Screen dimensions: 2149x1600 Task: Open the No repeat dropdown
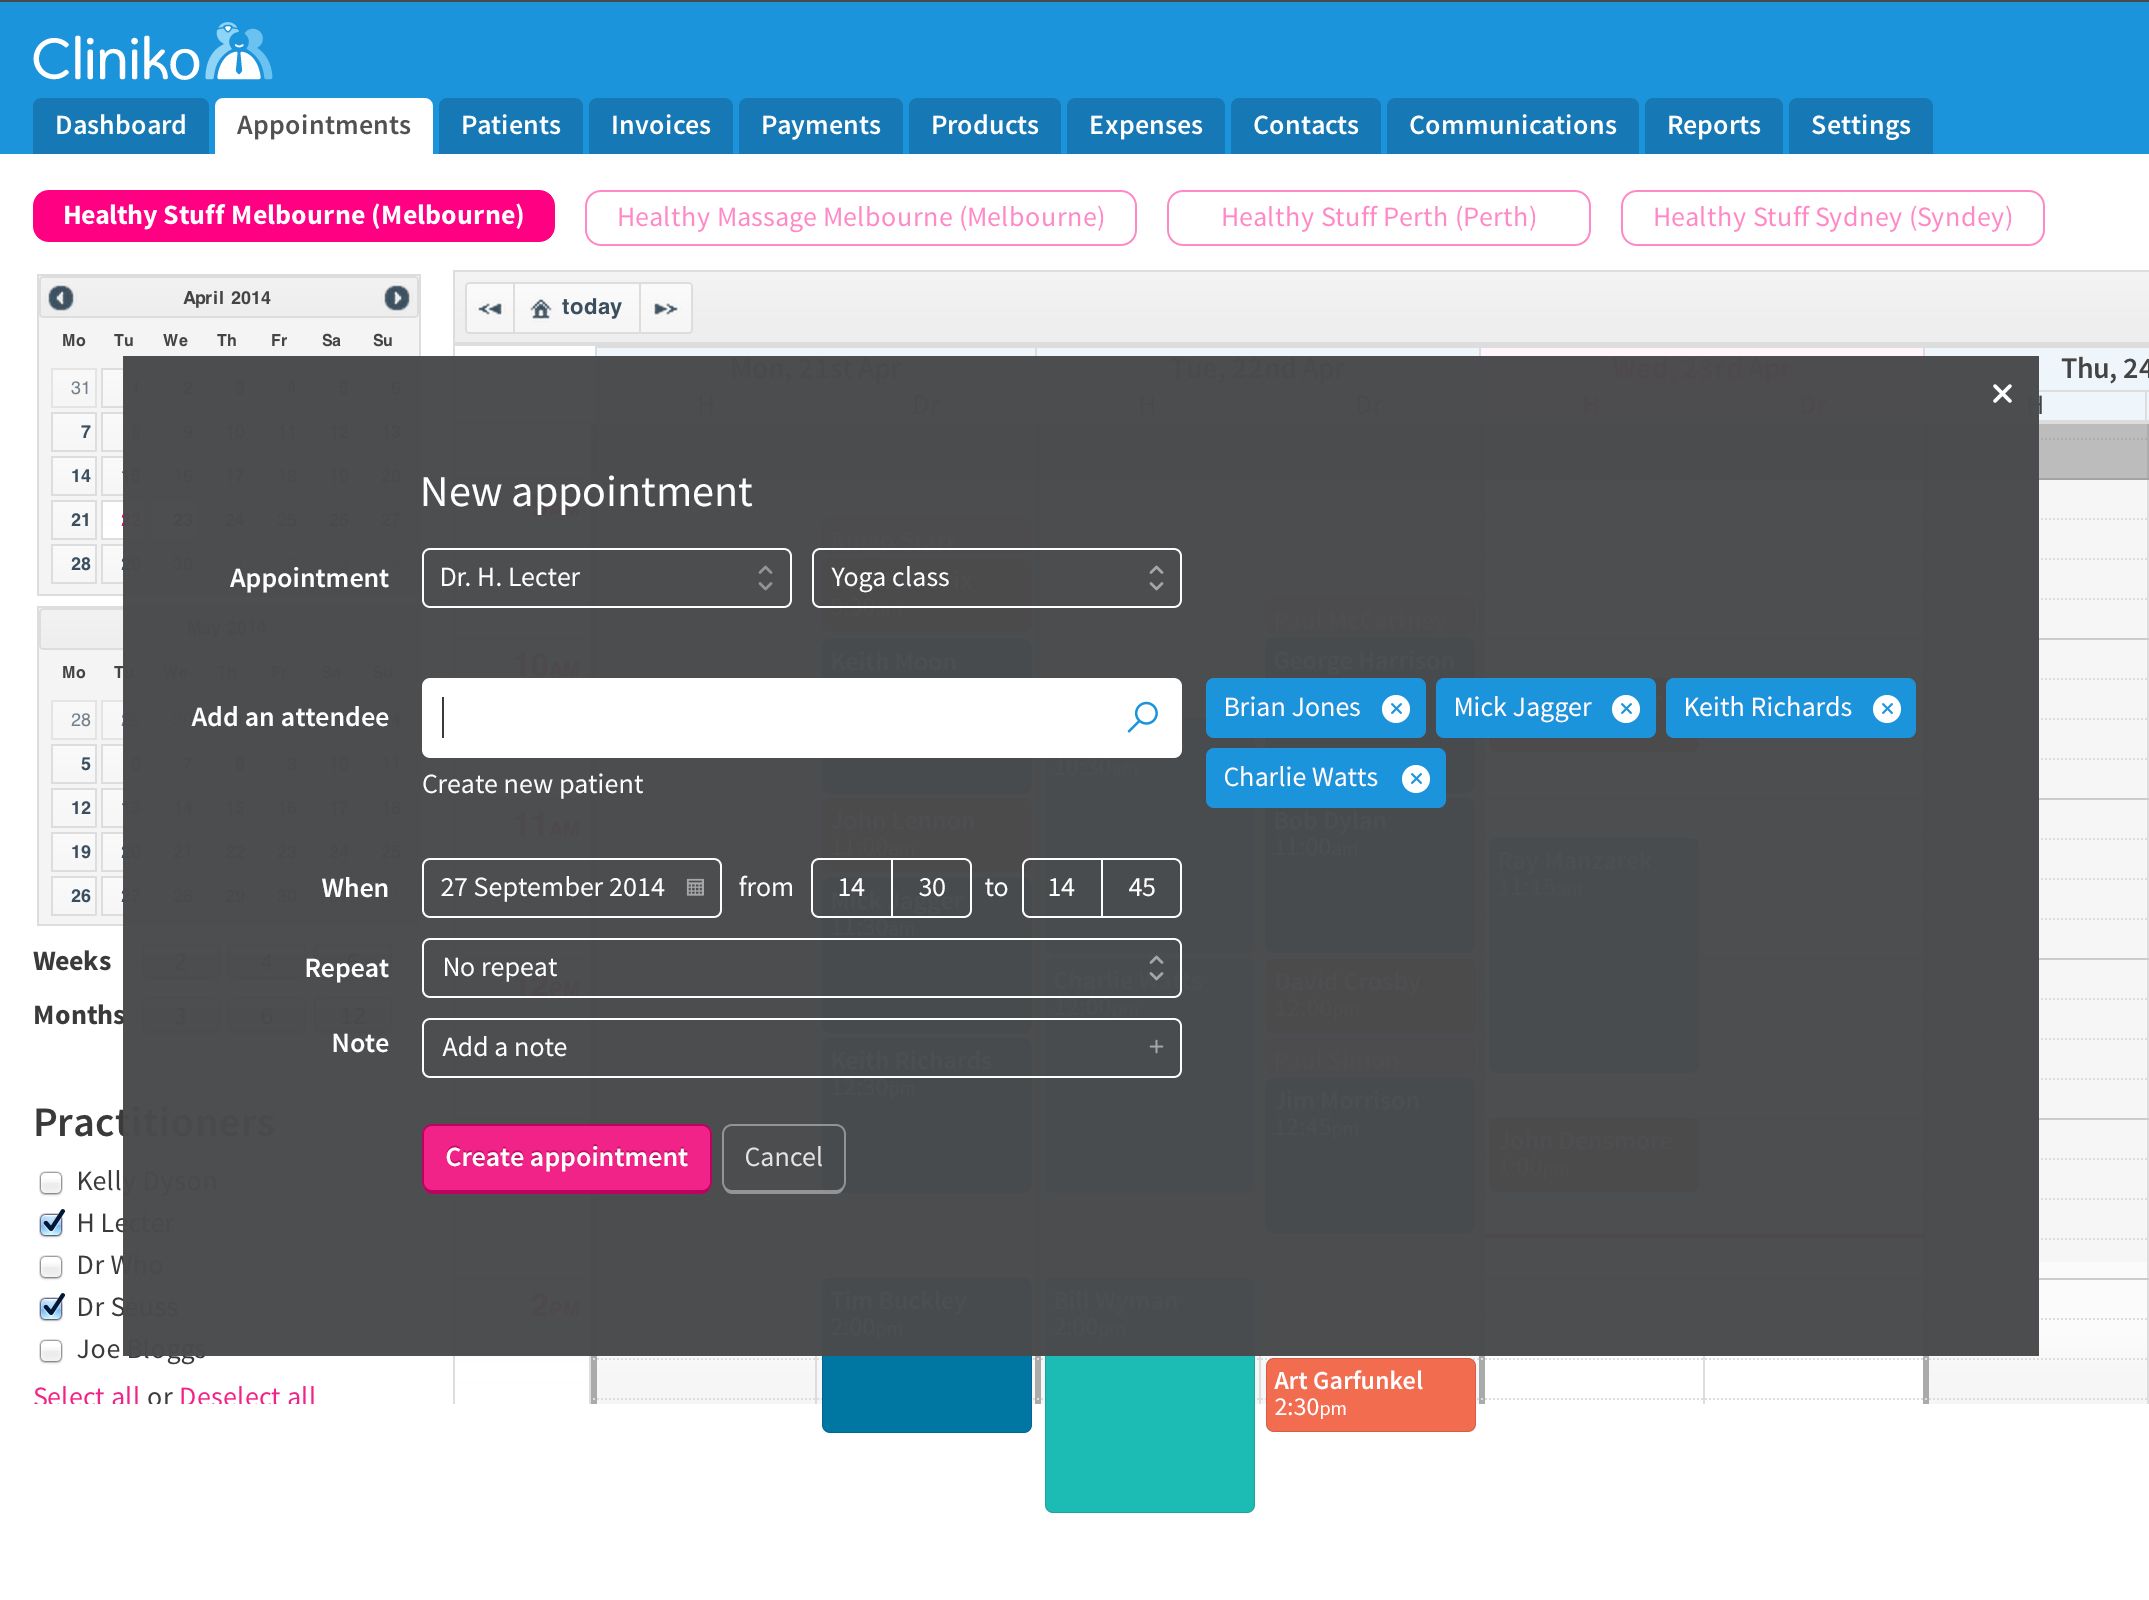click(x=801, y=968)
